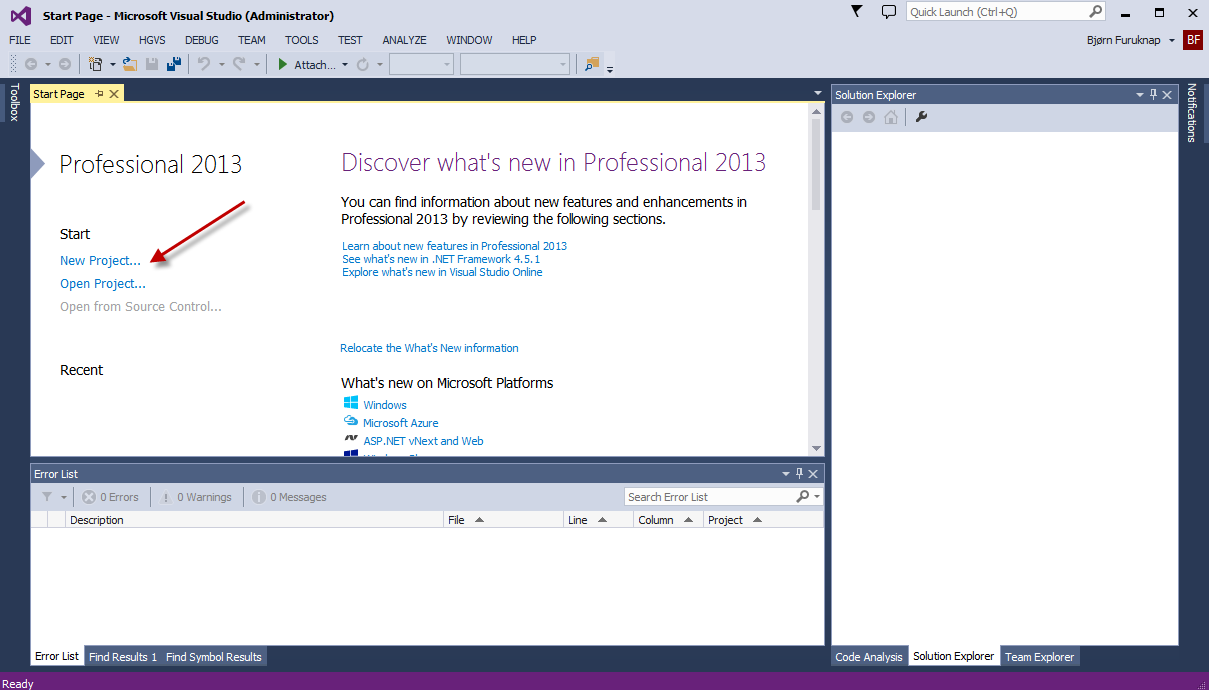Toggle auto-hide pin on Solution Explorer
This screenshot has height=690, width=1209.
click(1153, 95)
